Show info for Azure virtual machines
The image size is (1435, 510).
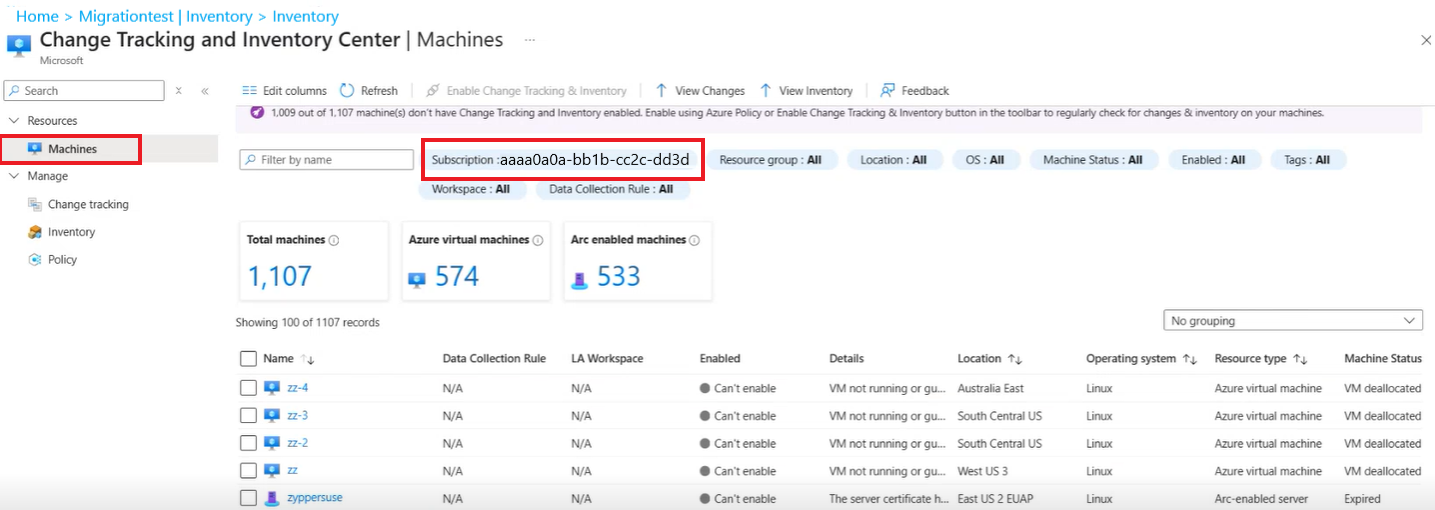[538, 240]
